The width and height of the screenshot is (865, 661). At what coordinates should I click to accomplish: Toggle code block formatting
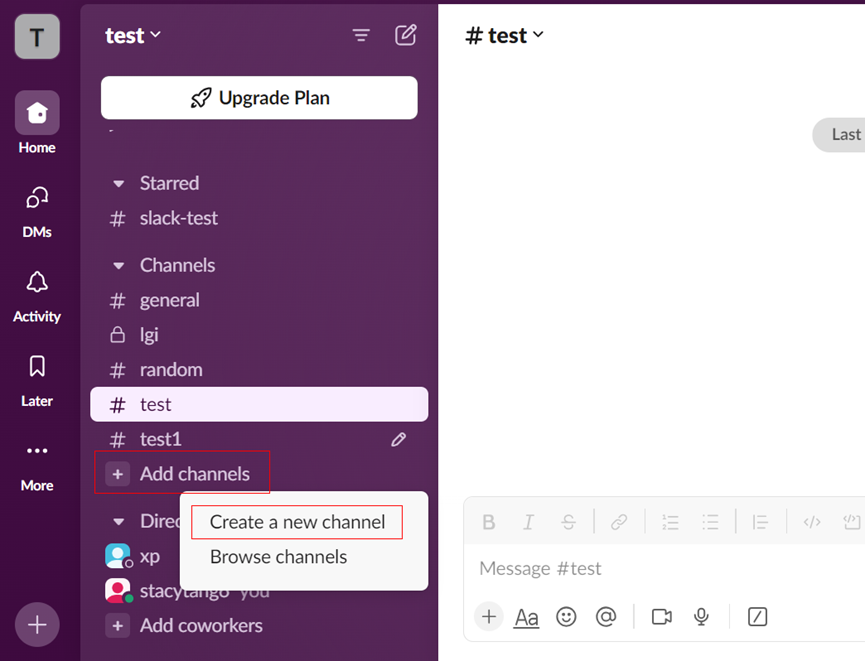[x=852, y=522]
